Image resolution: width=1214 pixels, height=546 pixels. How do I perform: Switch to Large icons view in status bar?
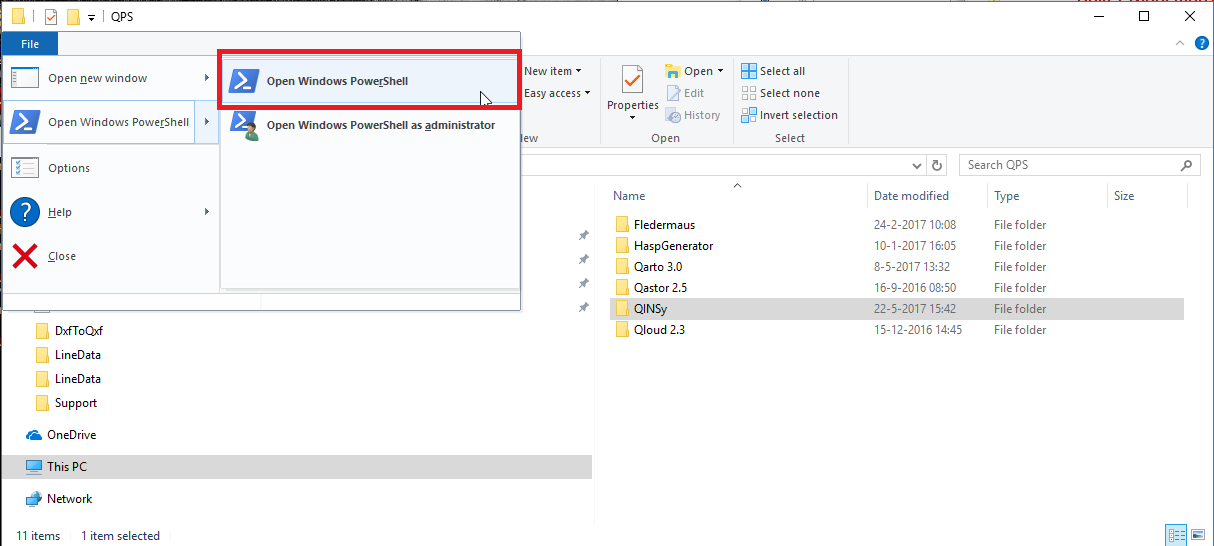1197,536
